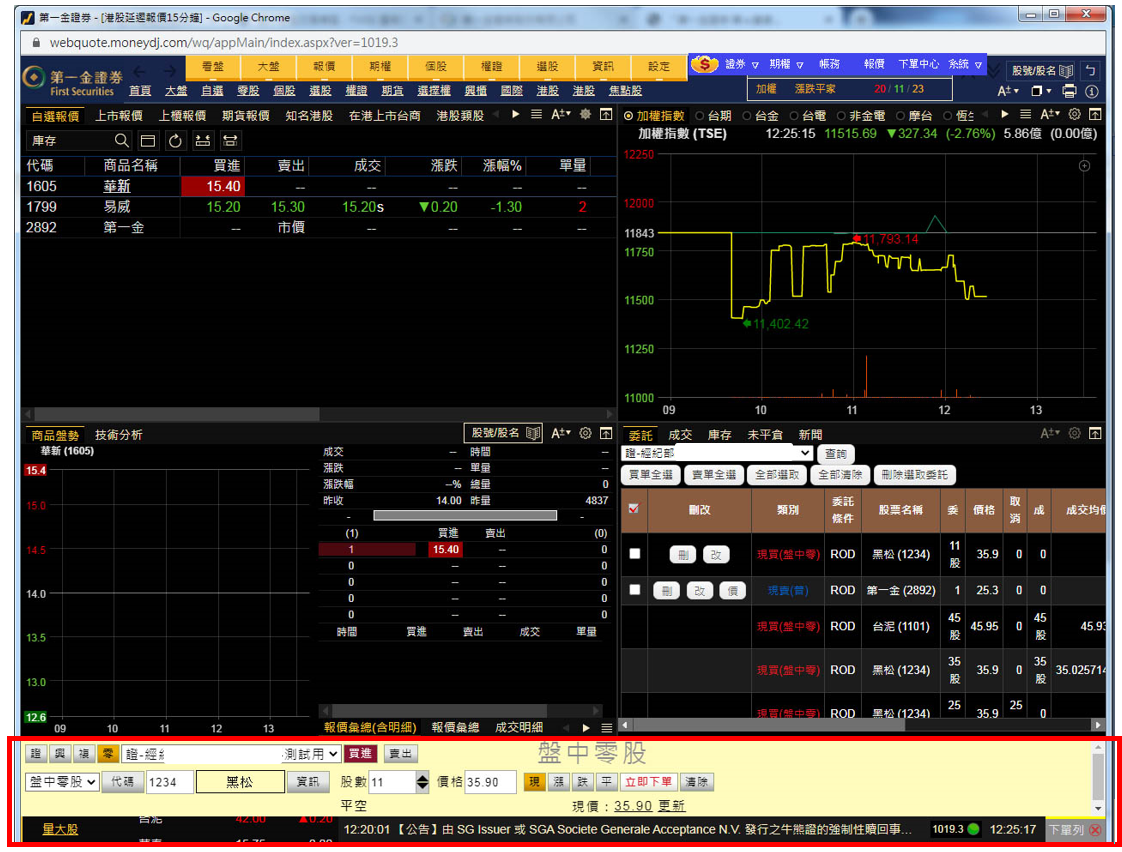The image size is (1122, 852).
Task: Check the 黑松 order row checkbox
Action: (634, 554)
